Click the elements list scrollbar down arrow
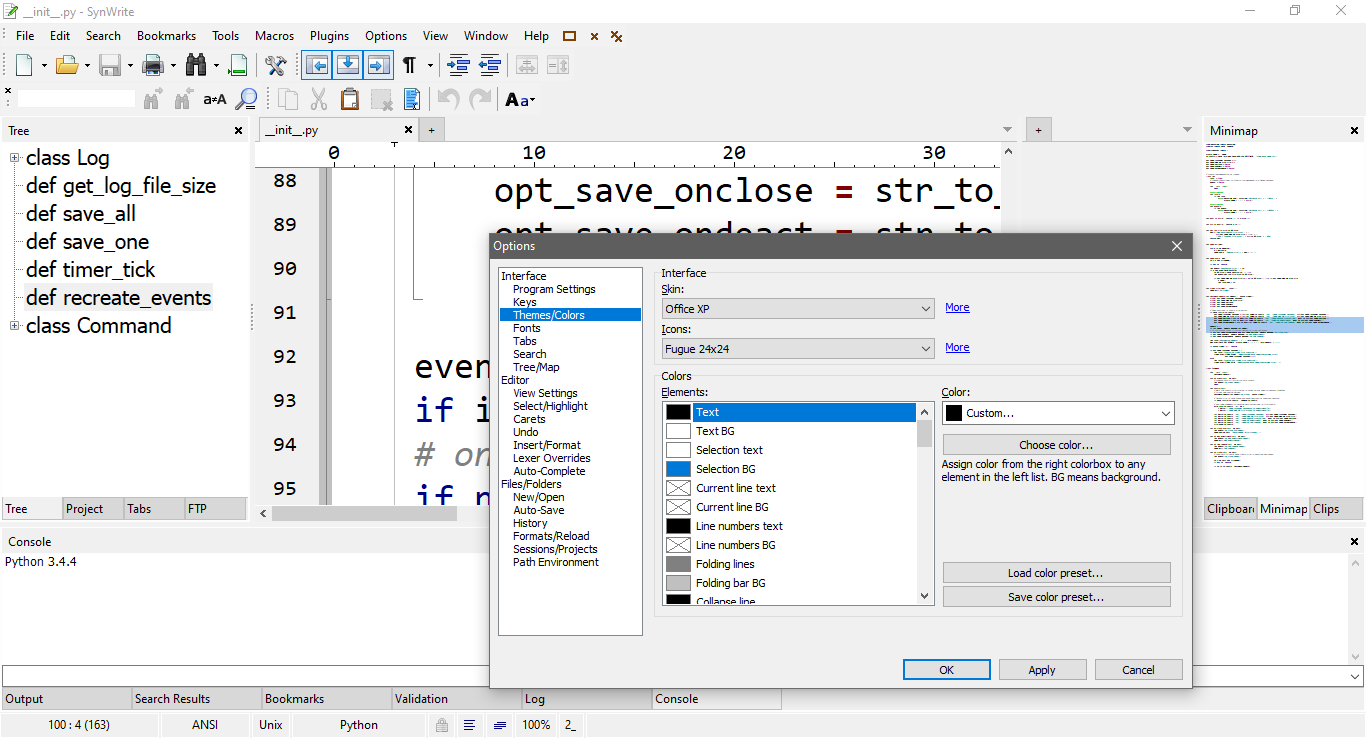 click(x=925, y=596)
